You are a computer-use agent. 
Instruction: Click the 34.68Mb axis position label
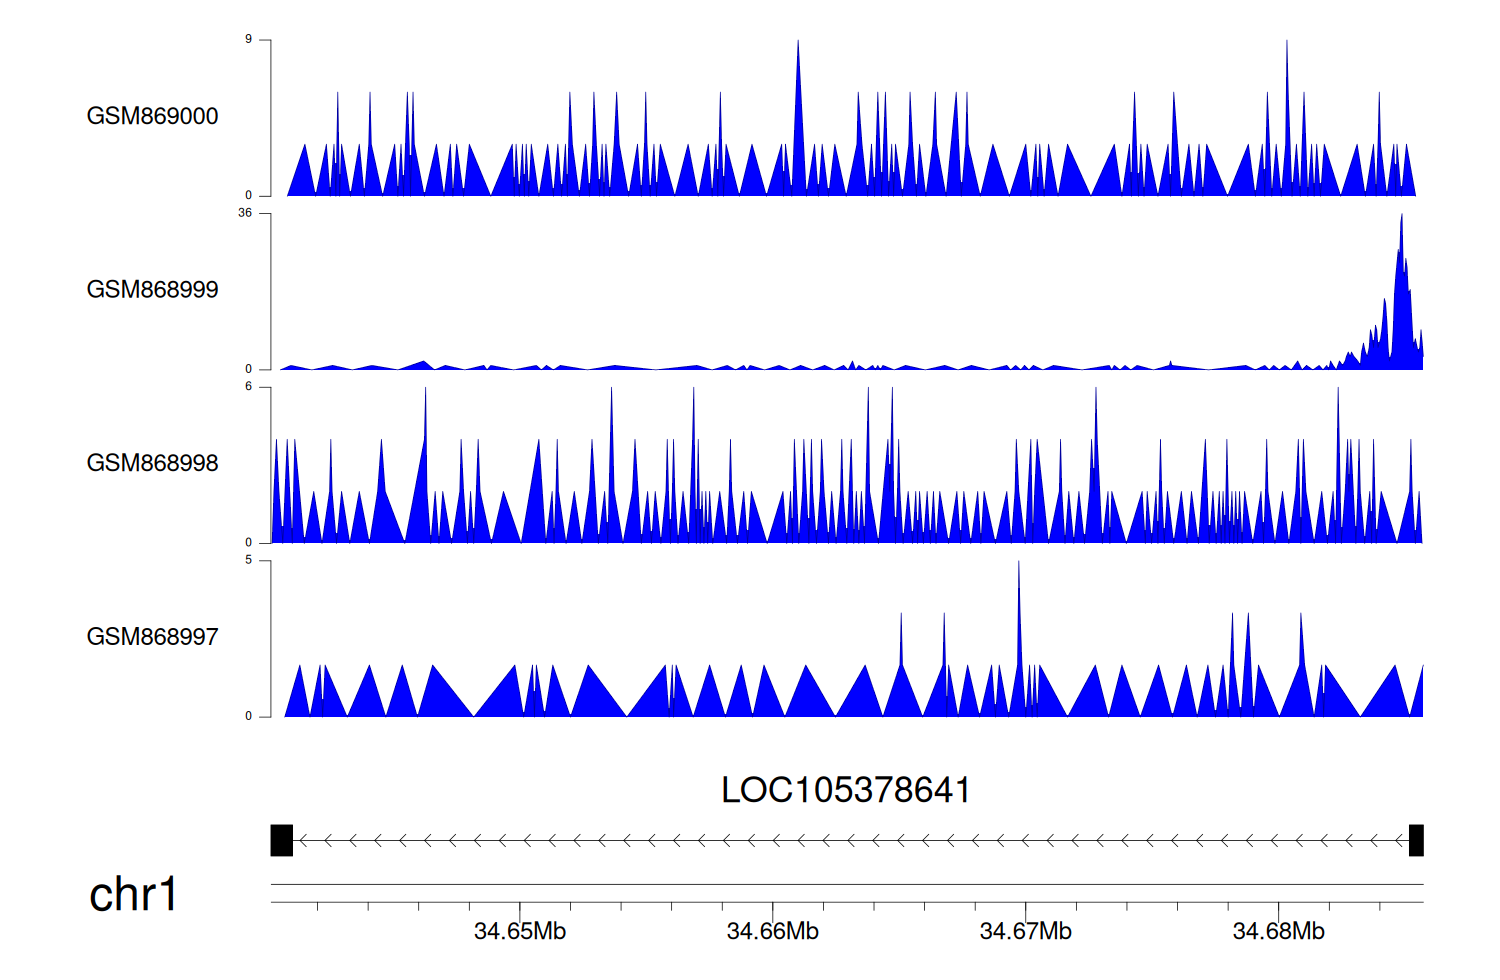(x=1279, y=931)
